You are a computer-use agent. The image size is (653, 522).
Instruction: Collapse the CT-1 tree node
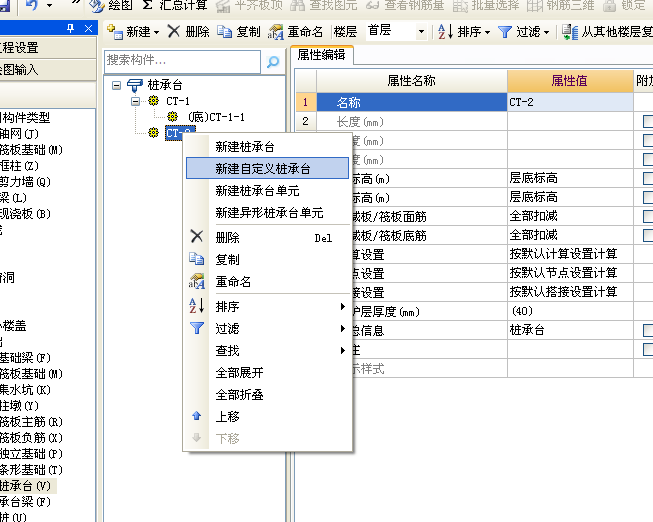point(135,101)
